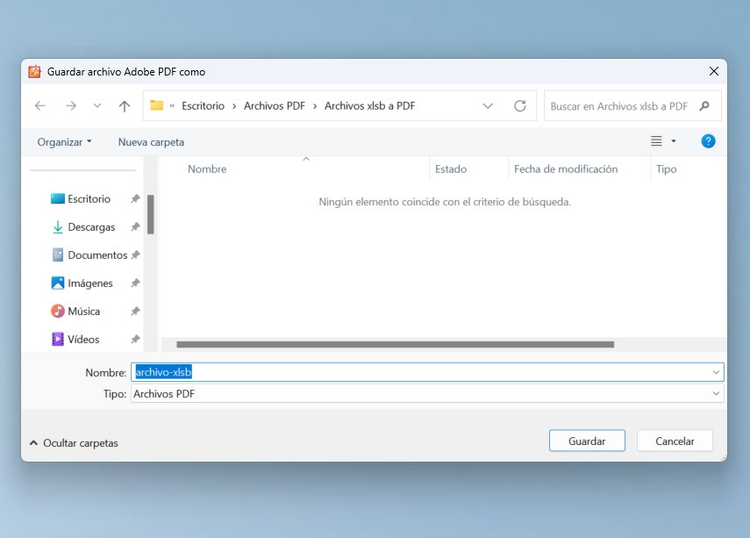The height and width of the screenshot is (538, 750).
Task: Click the pin icon beside Imágenes
Action: click(x=135, y=283)
